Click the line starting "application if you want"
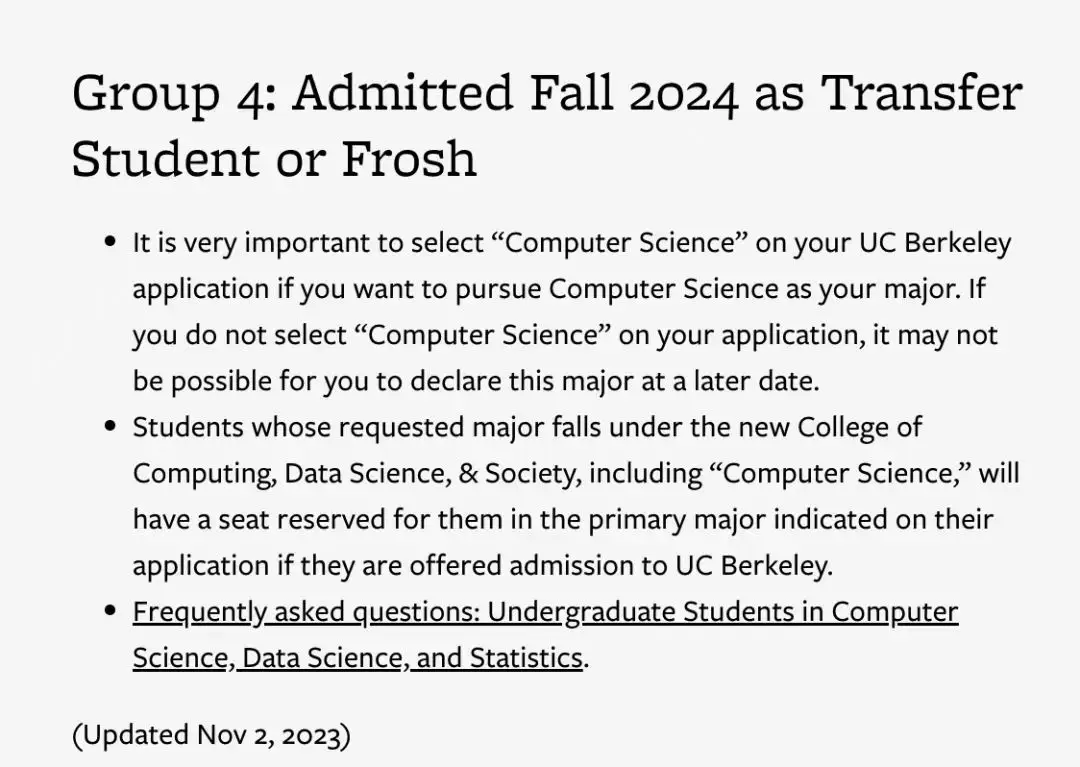 [560, 289]
